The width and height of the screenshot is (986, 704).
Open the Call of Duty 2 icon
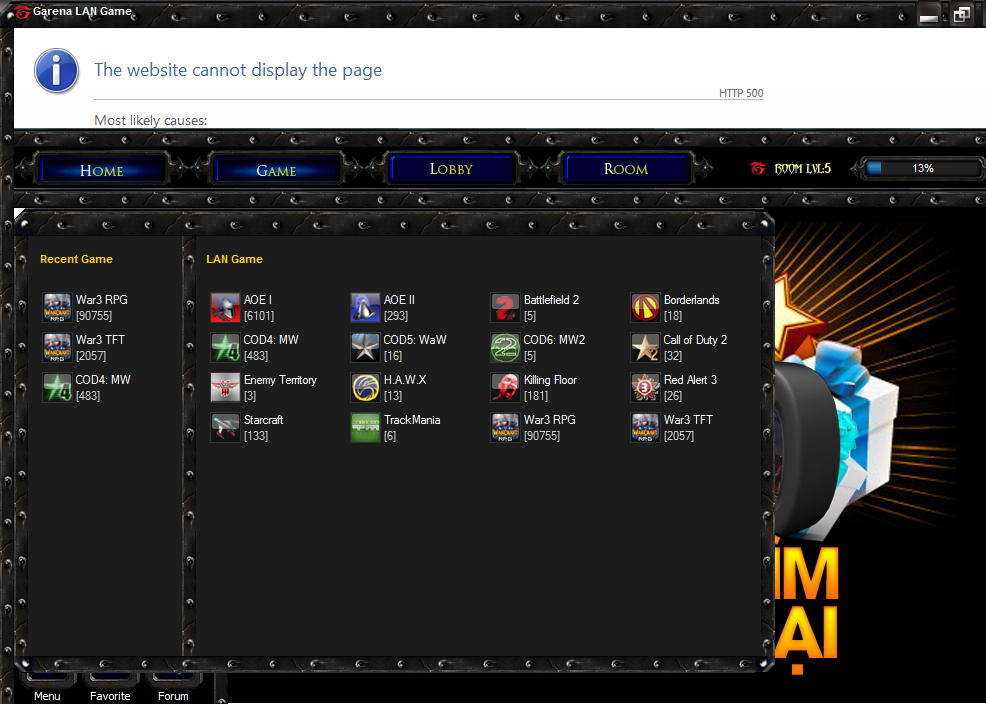[x=645, y=348]
